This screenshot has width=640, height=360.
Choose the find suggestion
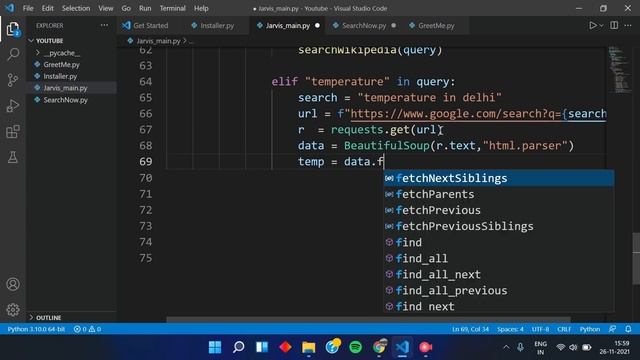tap(499, 242)
